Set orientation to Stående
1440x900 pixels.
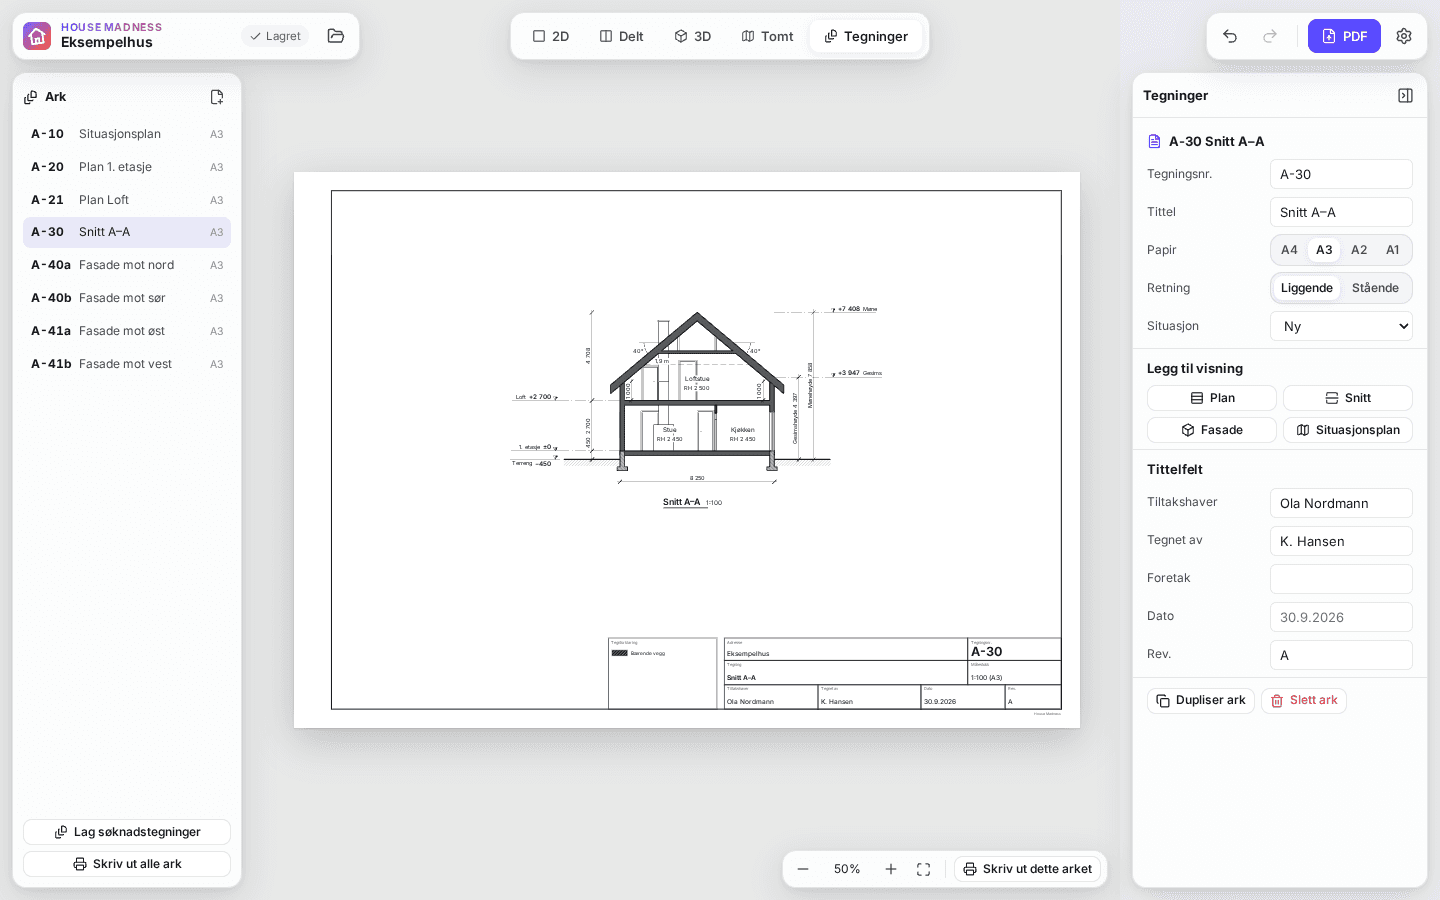tap(1376, 288)
